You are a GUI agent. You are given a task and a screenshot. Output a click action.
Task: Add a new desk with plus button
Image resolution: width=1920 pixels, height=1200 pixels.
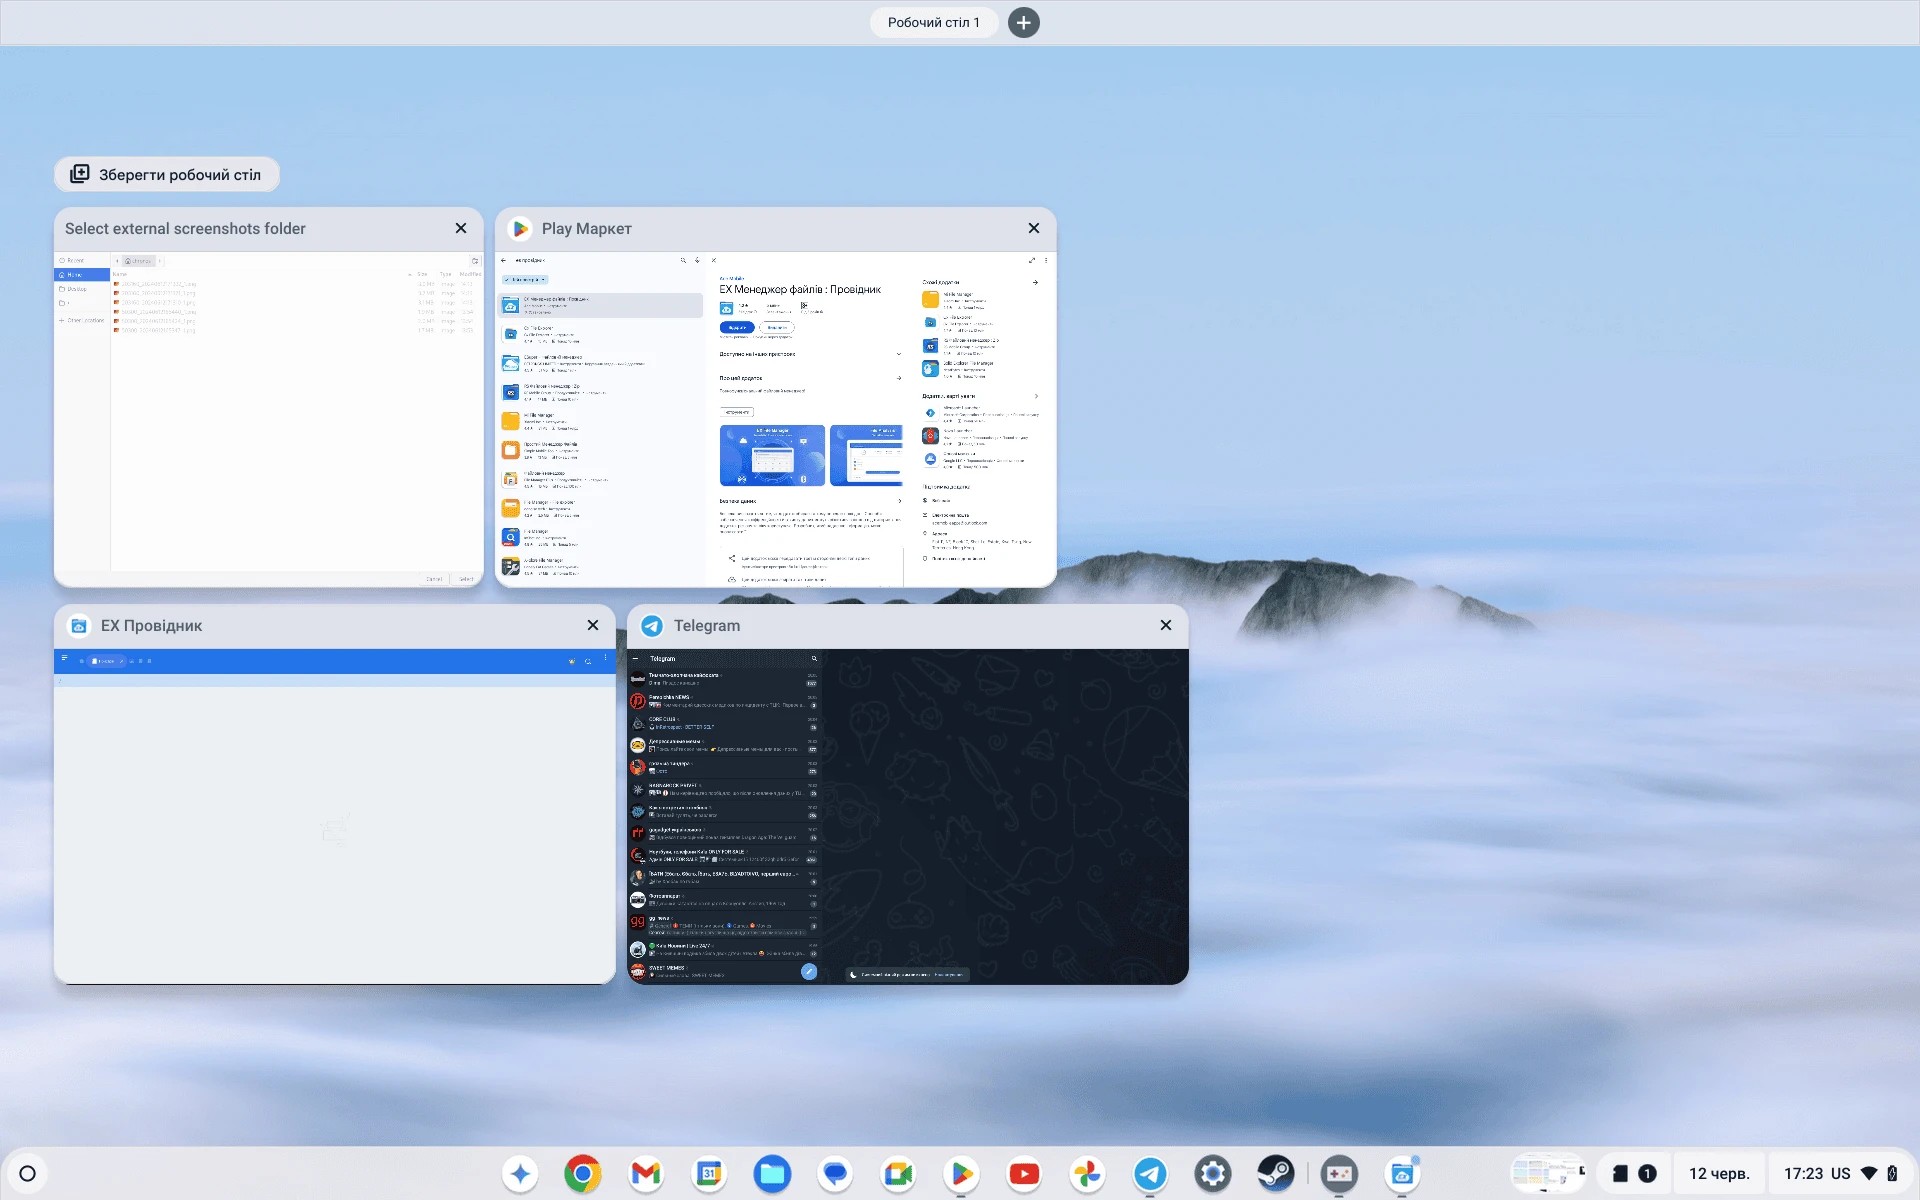coord(1023,22)
